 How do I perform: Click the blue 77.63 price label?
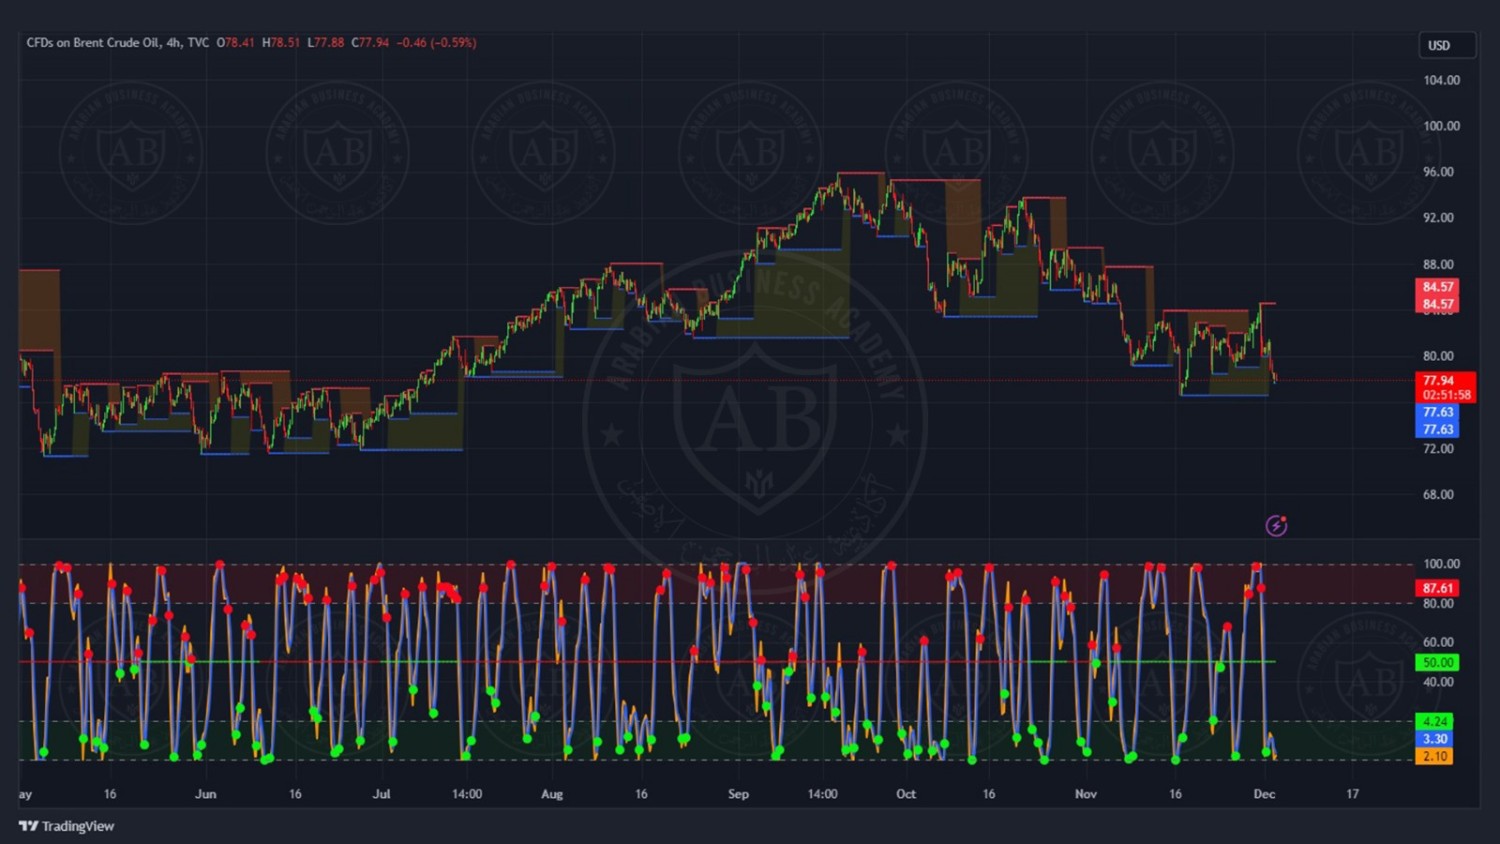(x=1437, y=412)
